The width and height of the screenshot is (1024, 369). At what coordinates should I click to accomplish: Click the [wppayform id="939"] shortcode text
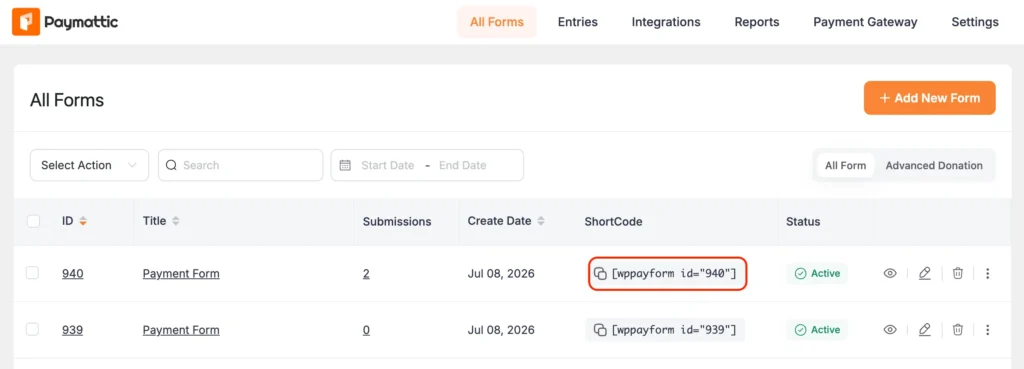tap(674, 330)
